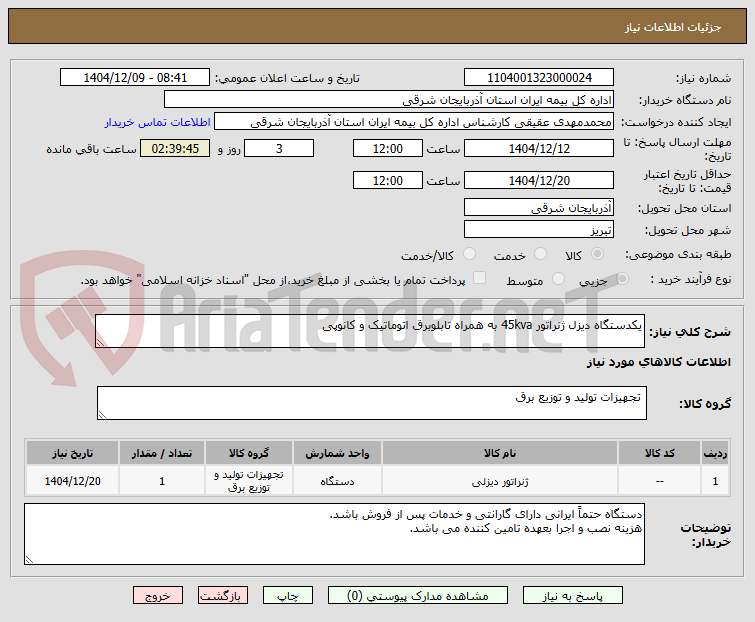The width and height of the screenshot is (755, 622).
Task: Select the متوسط purchase type radio
Action: [558, 278]
